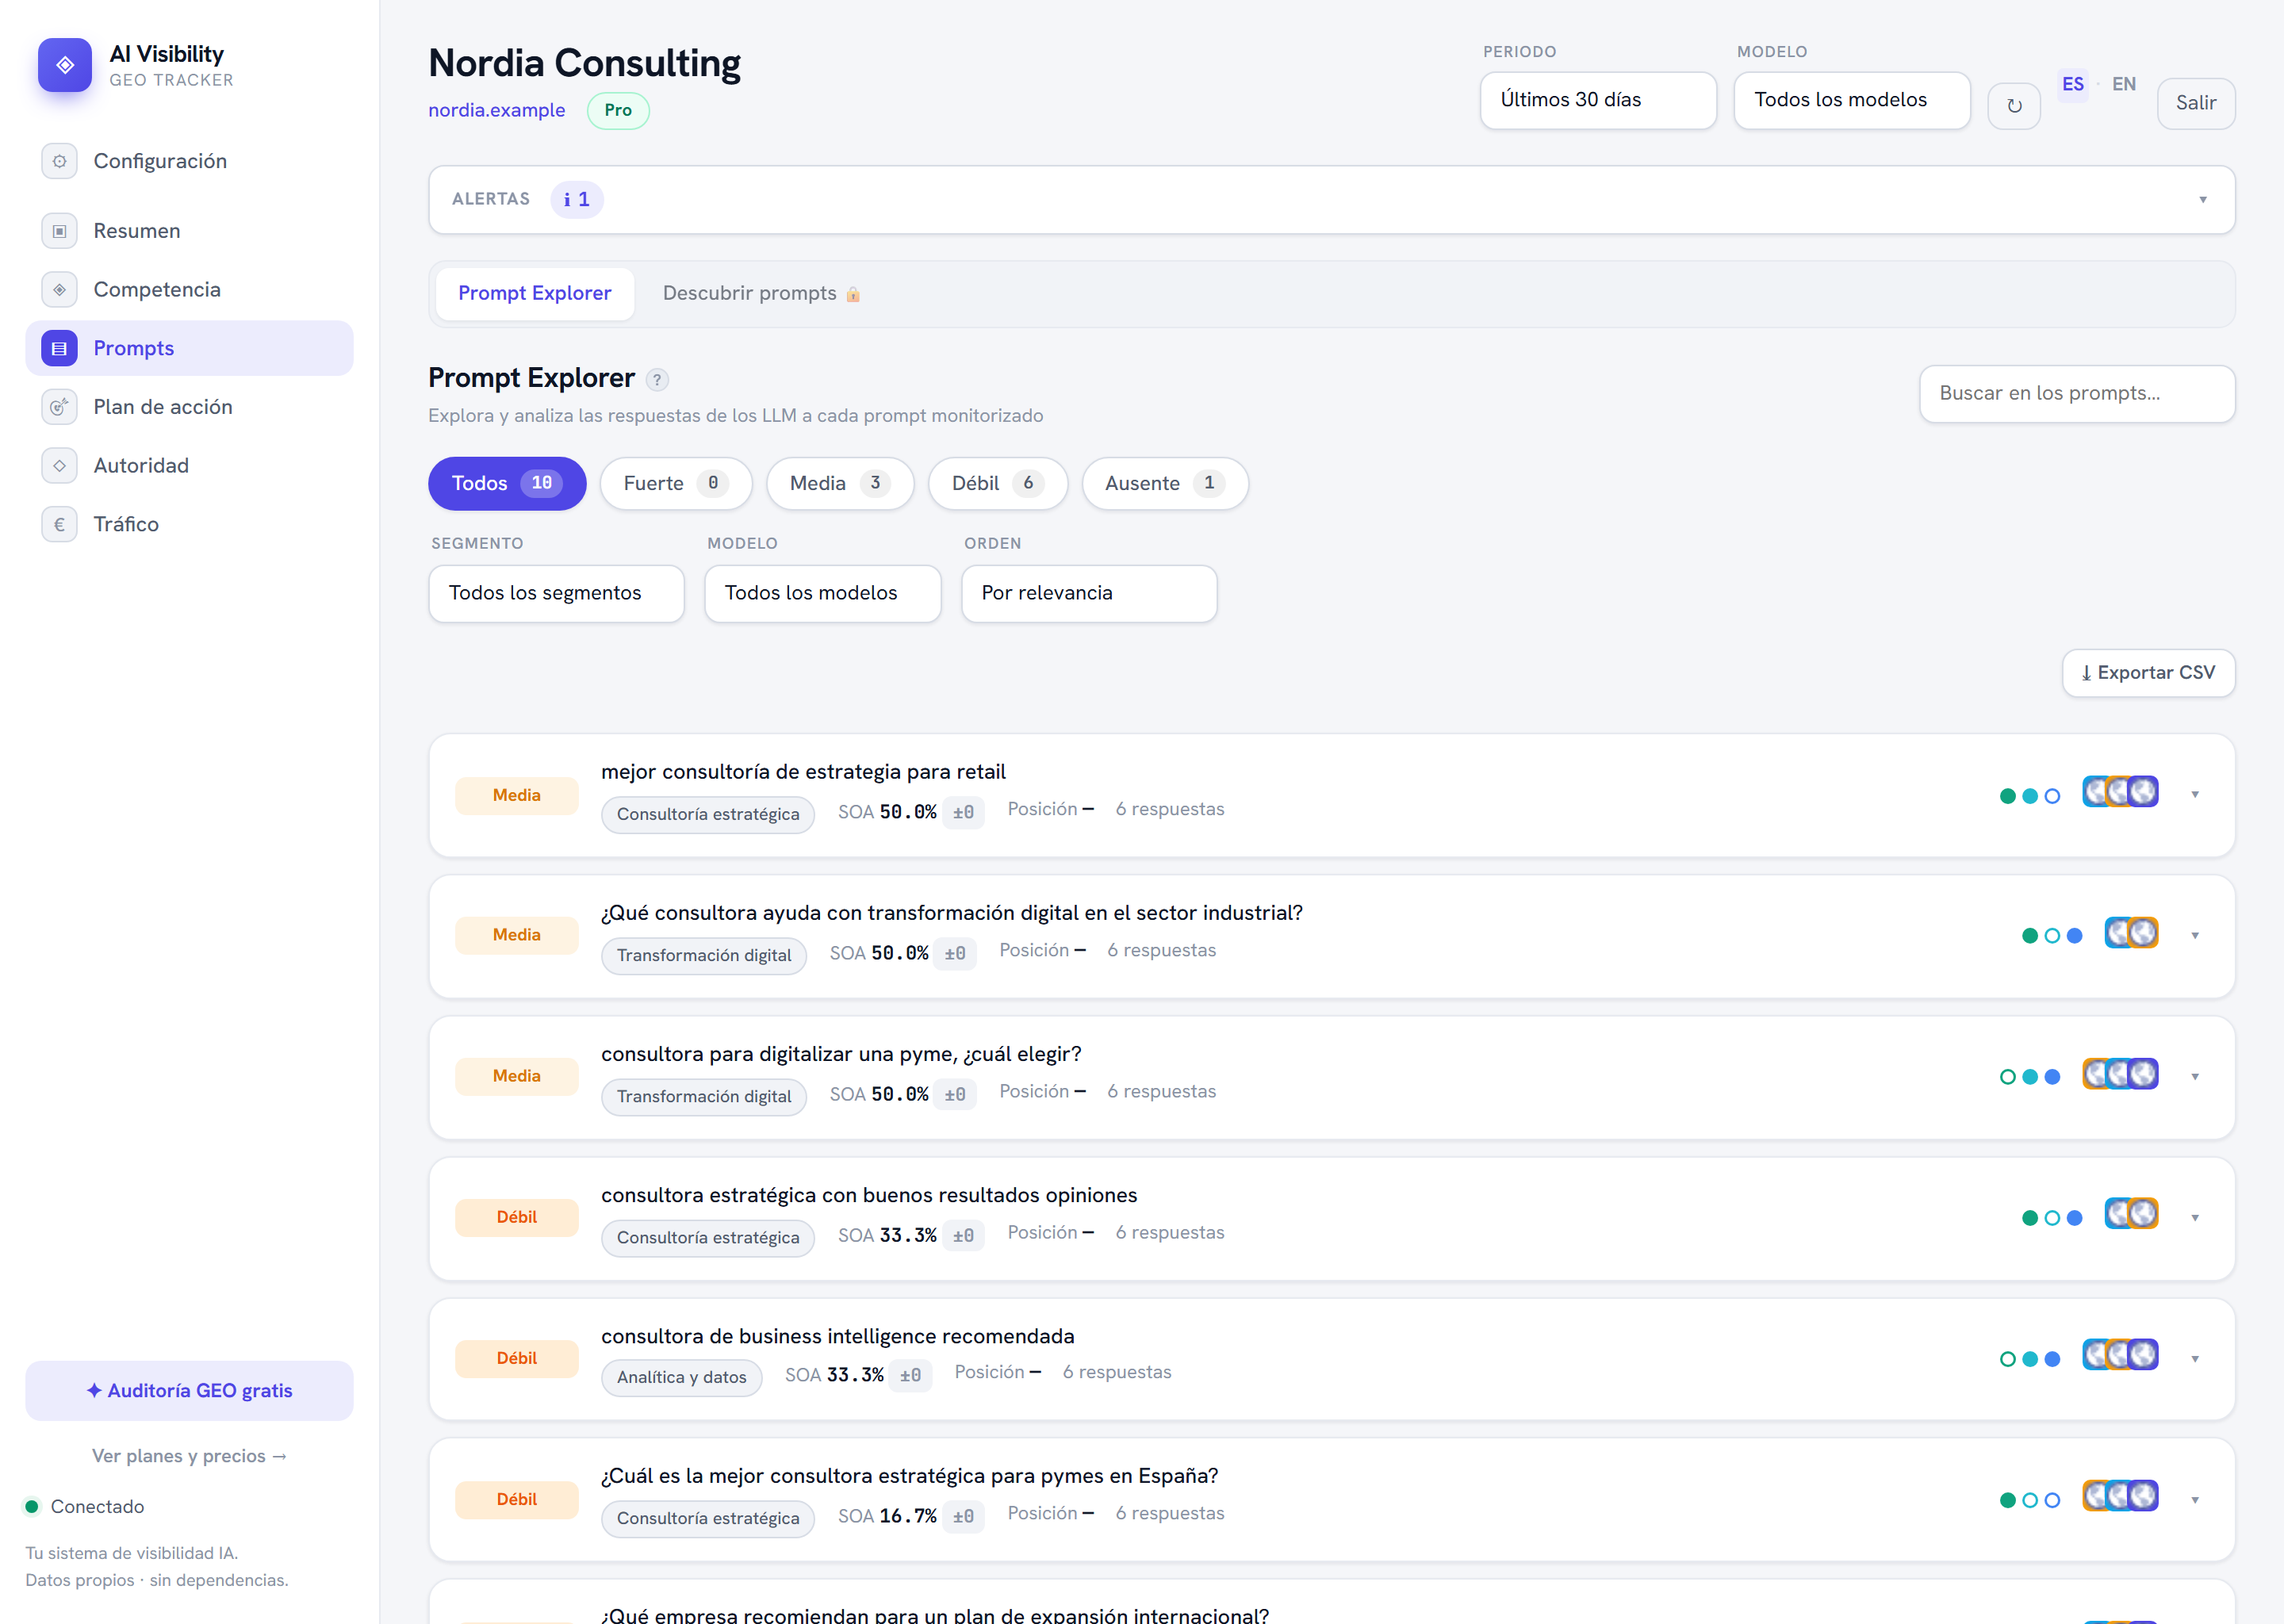Open Plan de acción in sidebar
Screen dimensions: 2284x1624
pyautogui.click(x=189, y=407)
